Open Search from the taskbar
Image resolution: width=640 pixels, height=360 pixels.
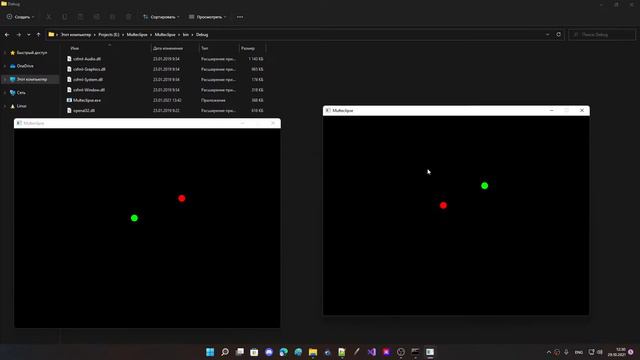coord(224,352)
